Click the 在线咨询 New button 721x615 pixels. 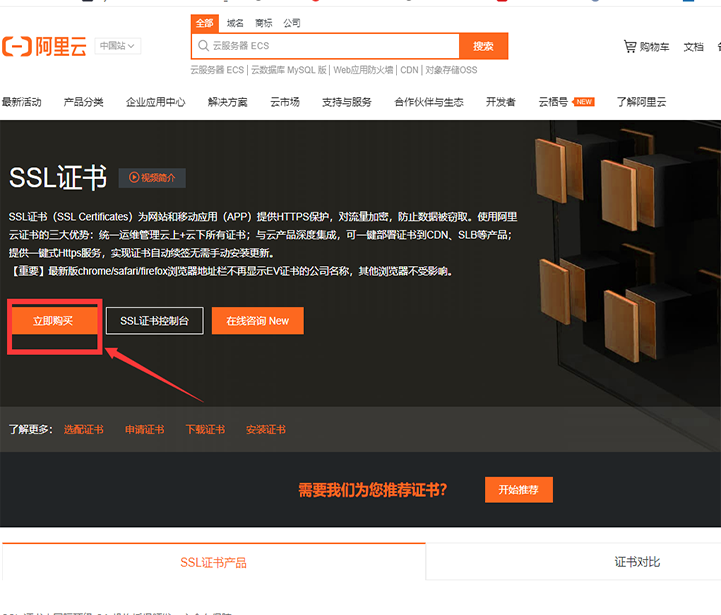[257, 320]
